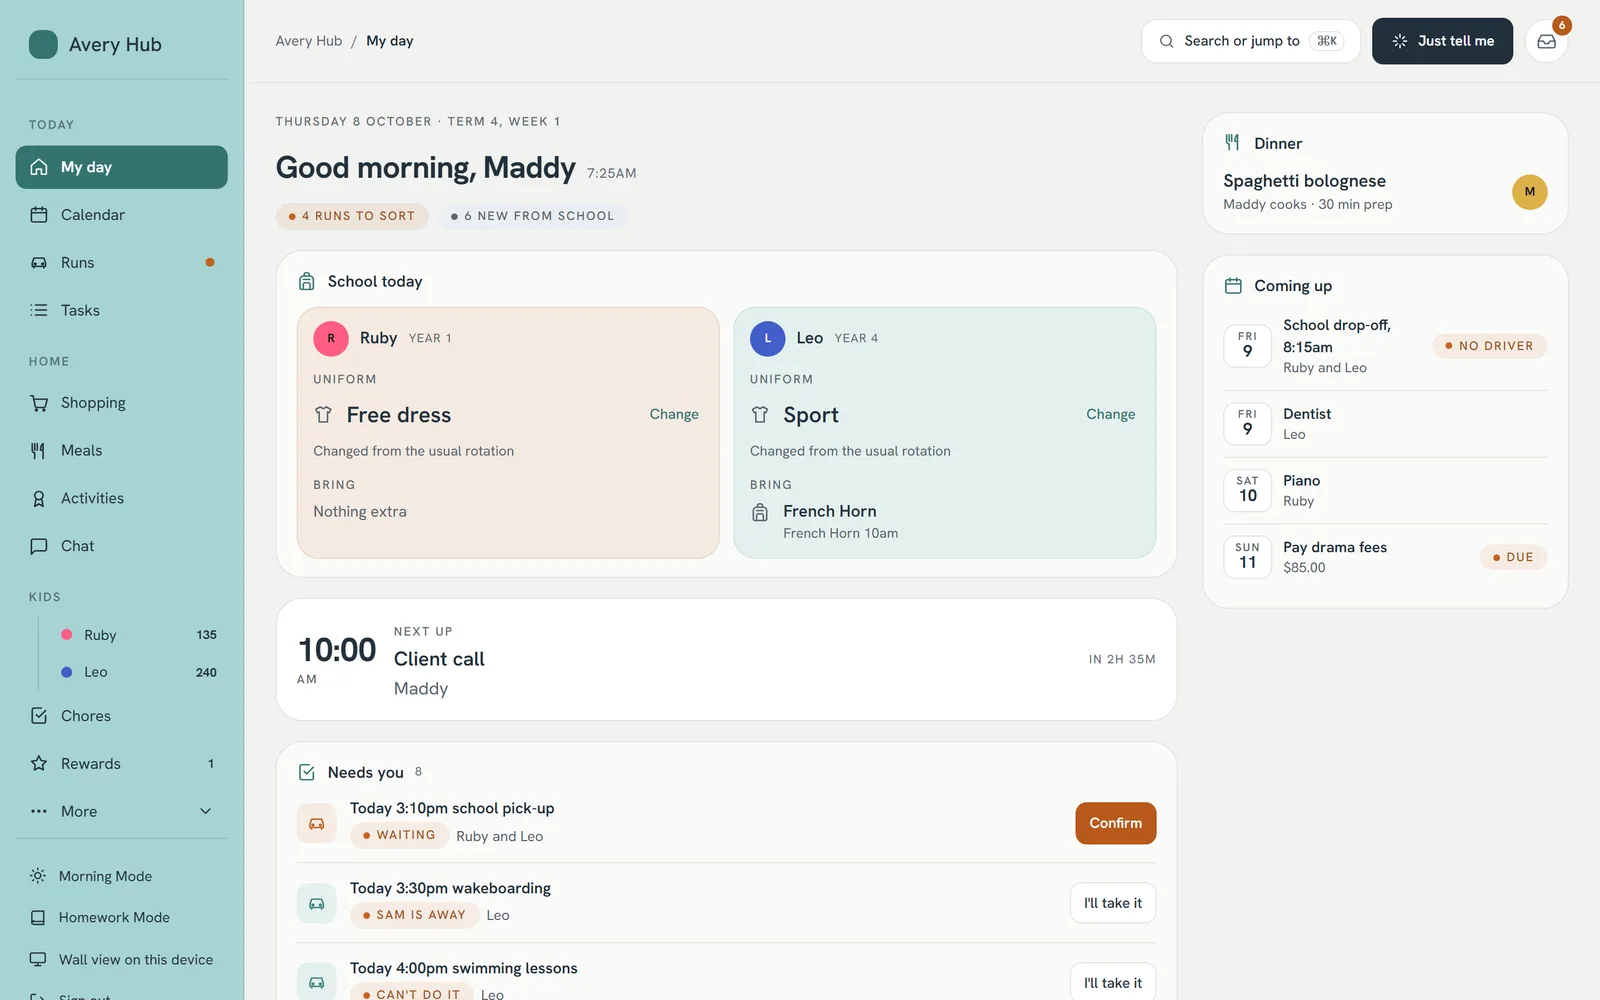This screenshot has width=1600, height=1000.
Task: Expand the More menu chevron
Action: (x=206, y=811)
